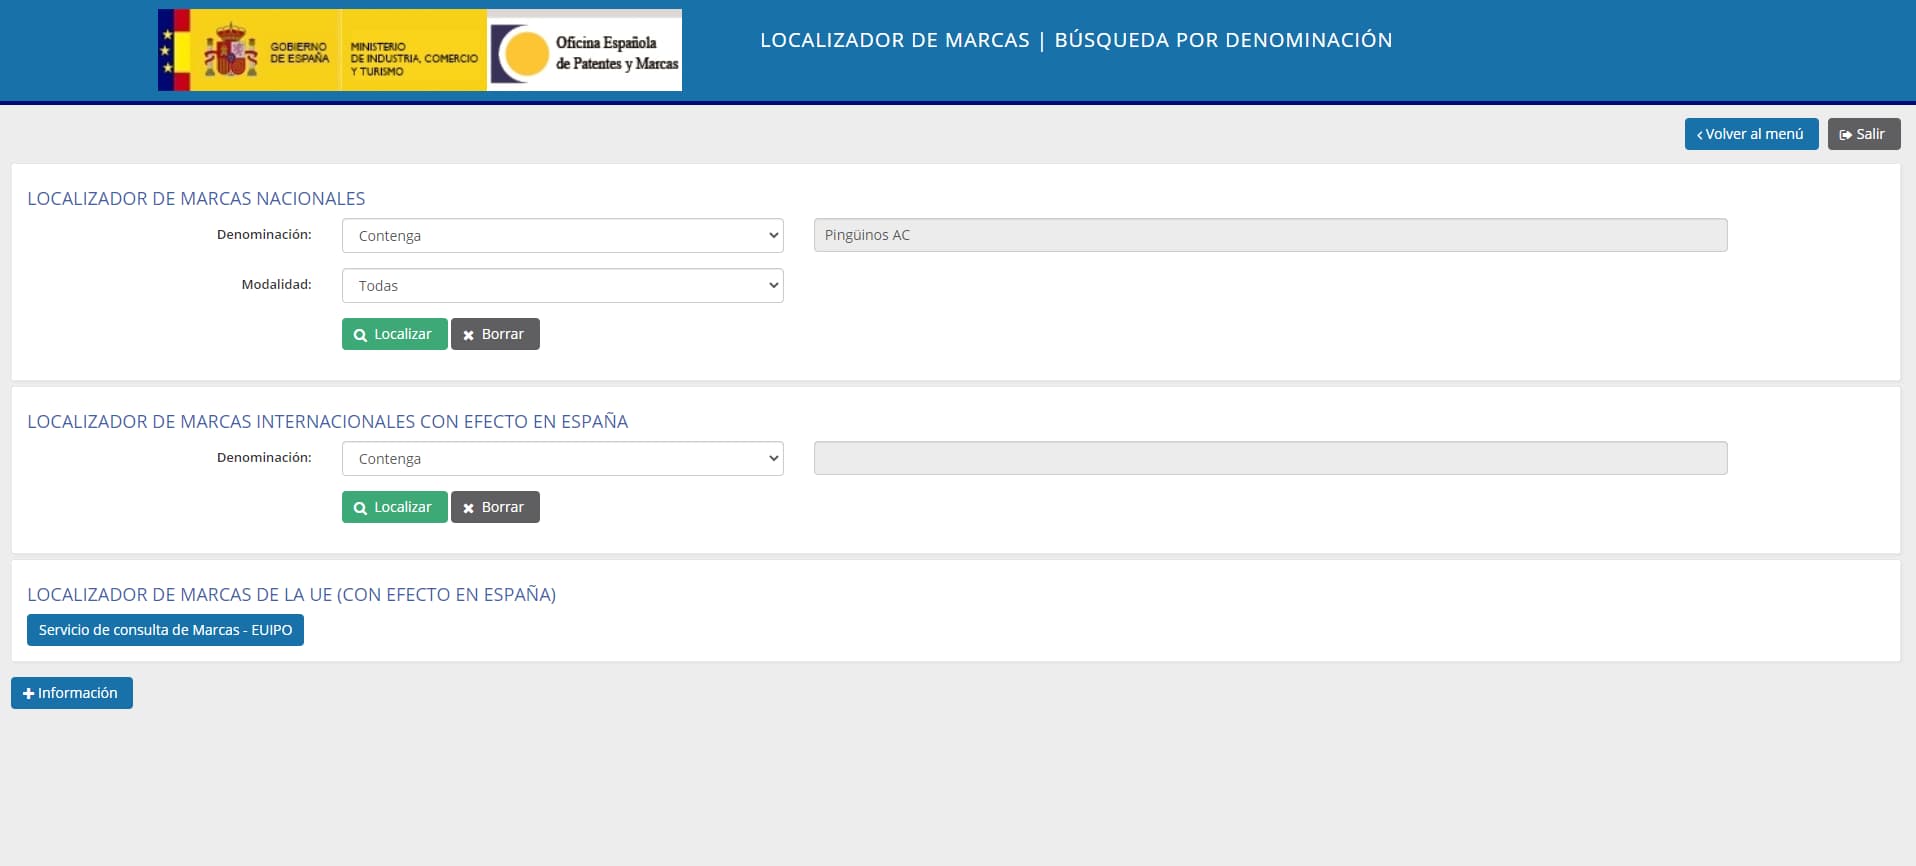The width and height of the screenshot is (1916, 866).
Task: Open the Oficina Española de Patentes y Marcas logo
Action: [585, 50]
